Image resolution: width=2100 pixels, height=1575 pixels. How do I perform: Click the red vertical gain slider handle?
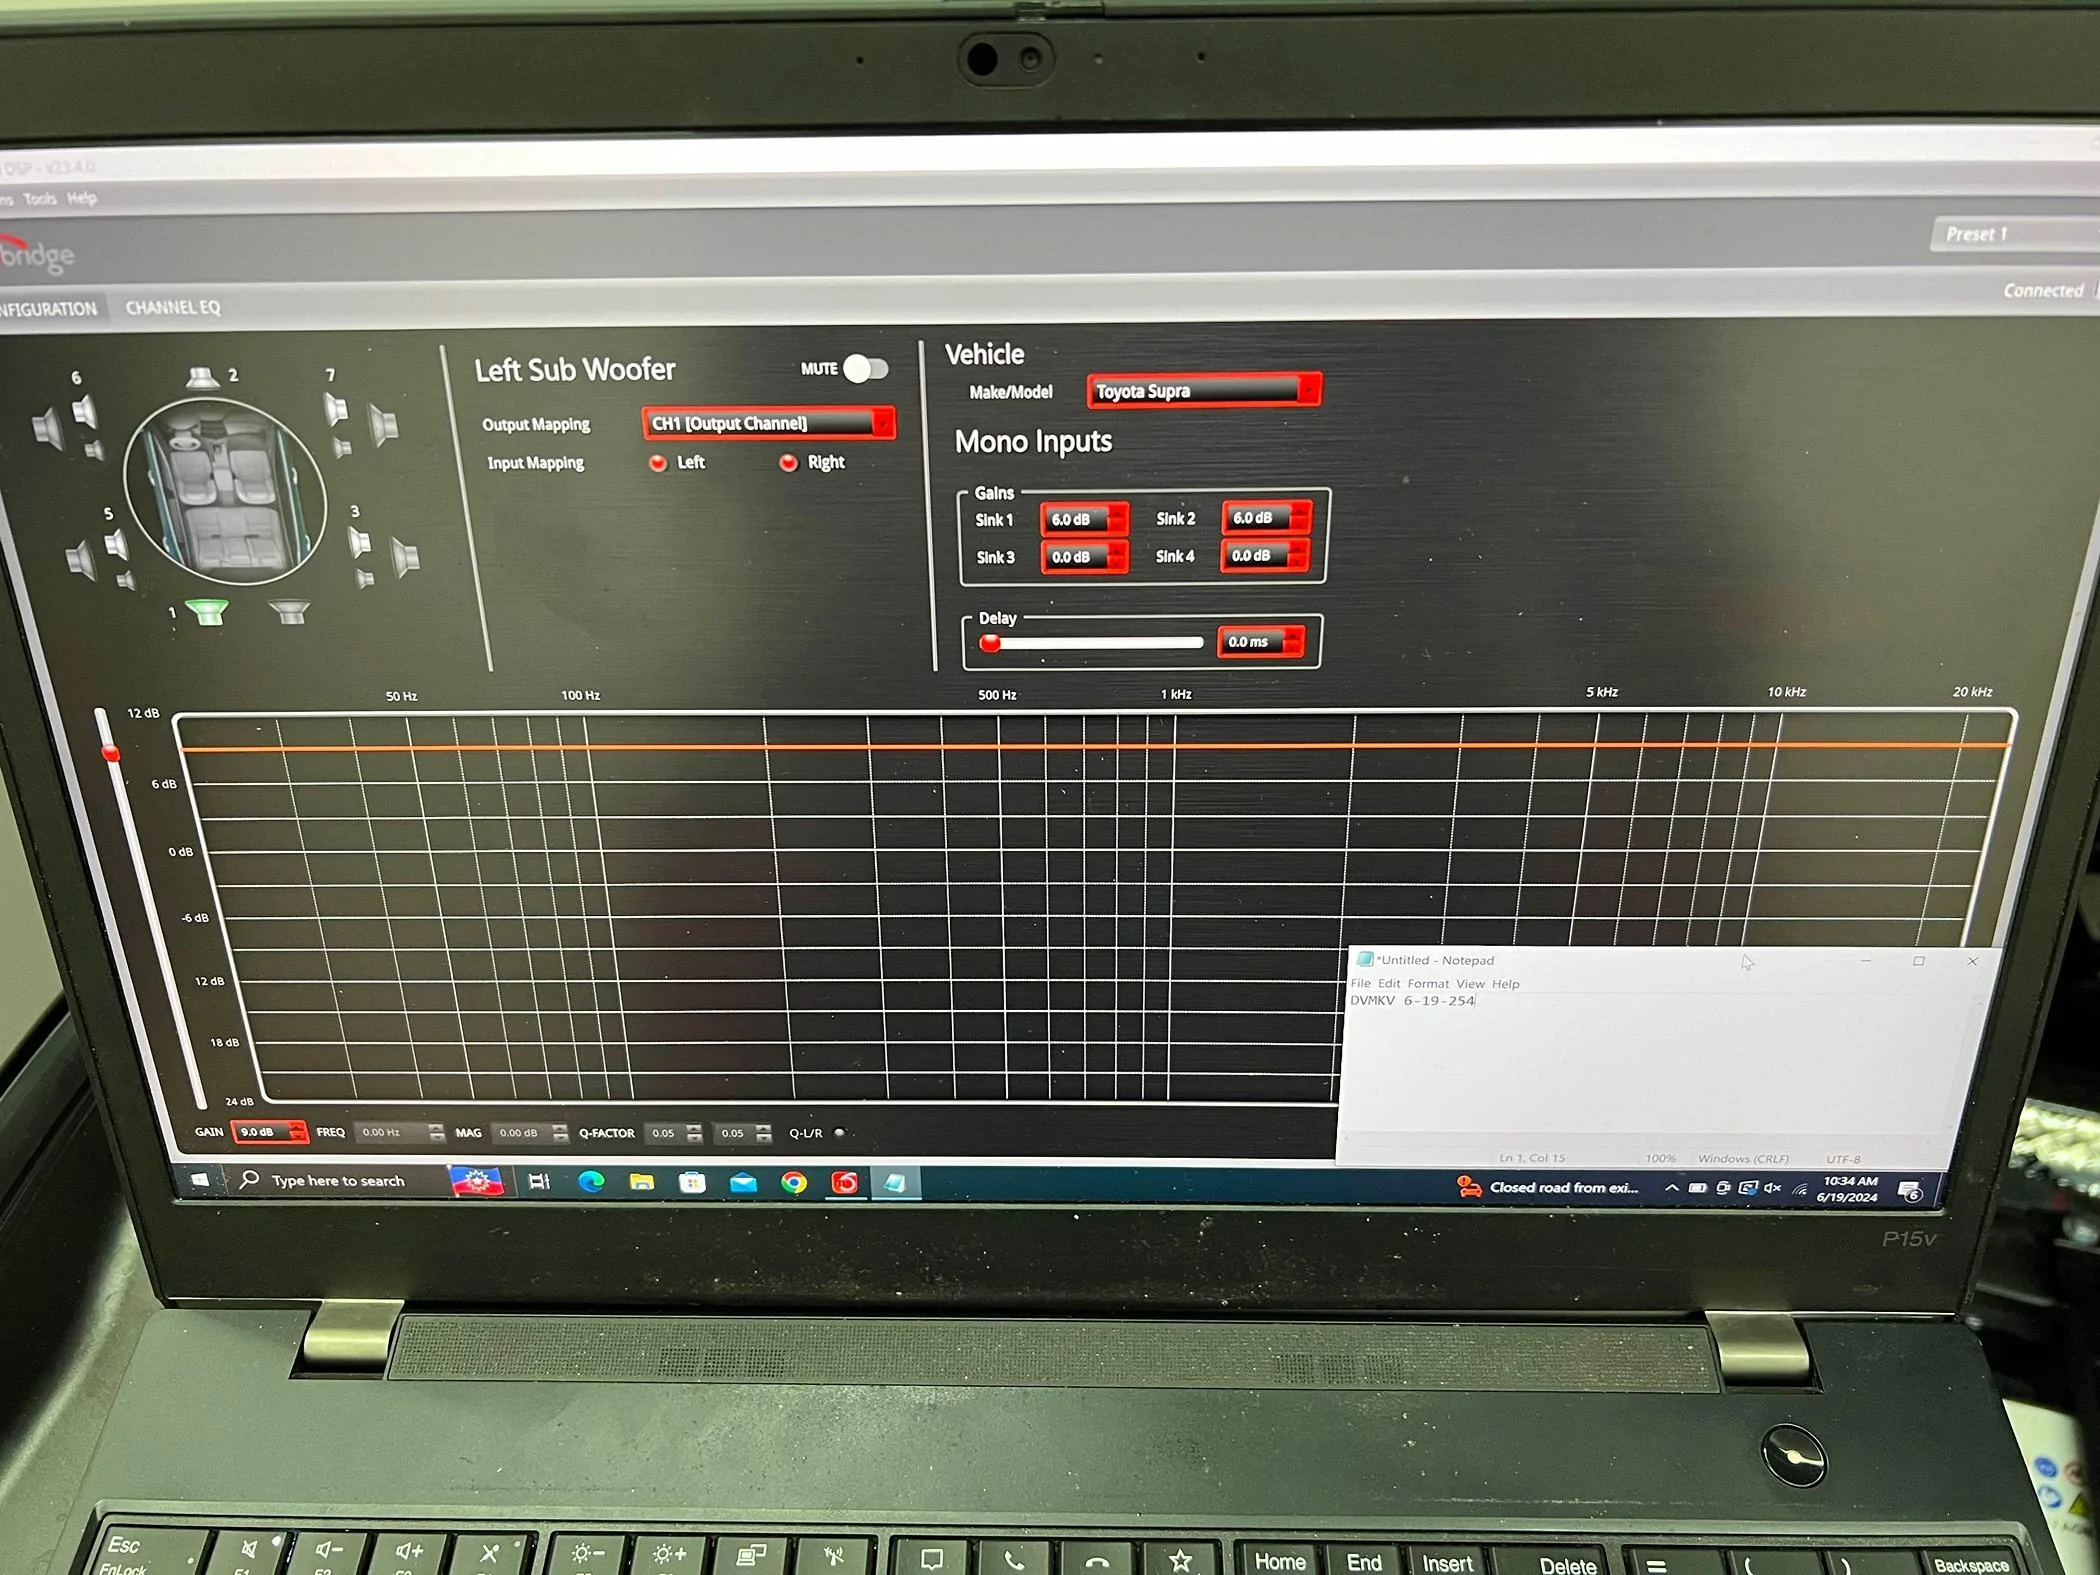[x=111, y=753]
